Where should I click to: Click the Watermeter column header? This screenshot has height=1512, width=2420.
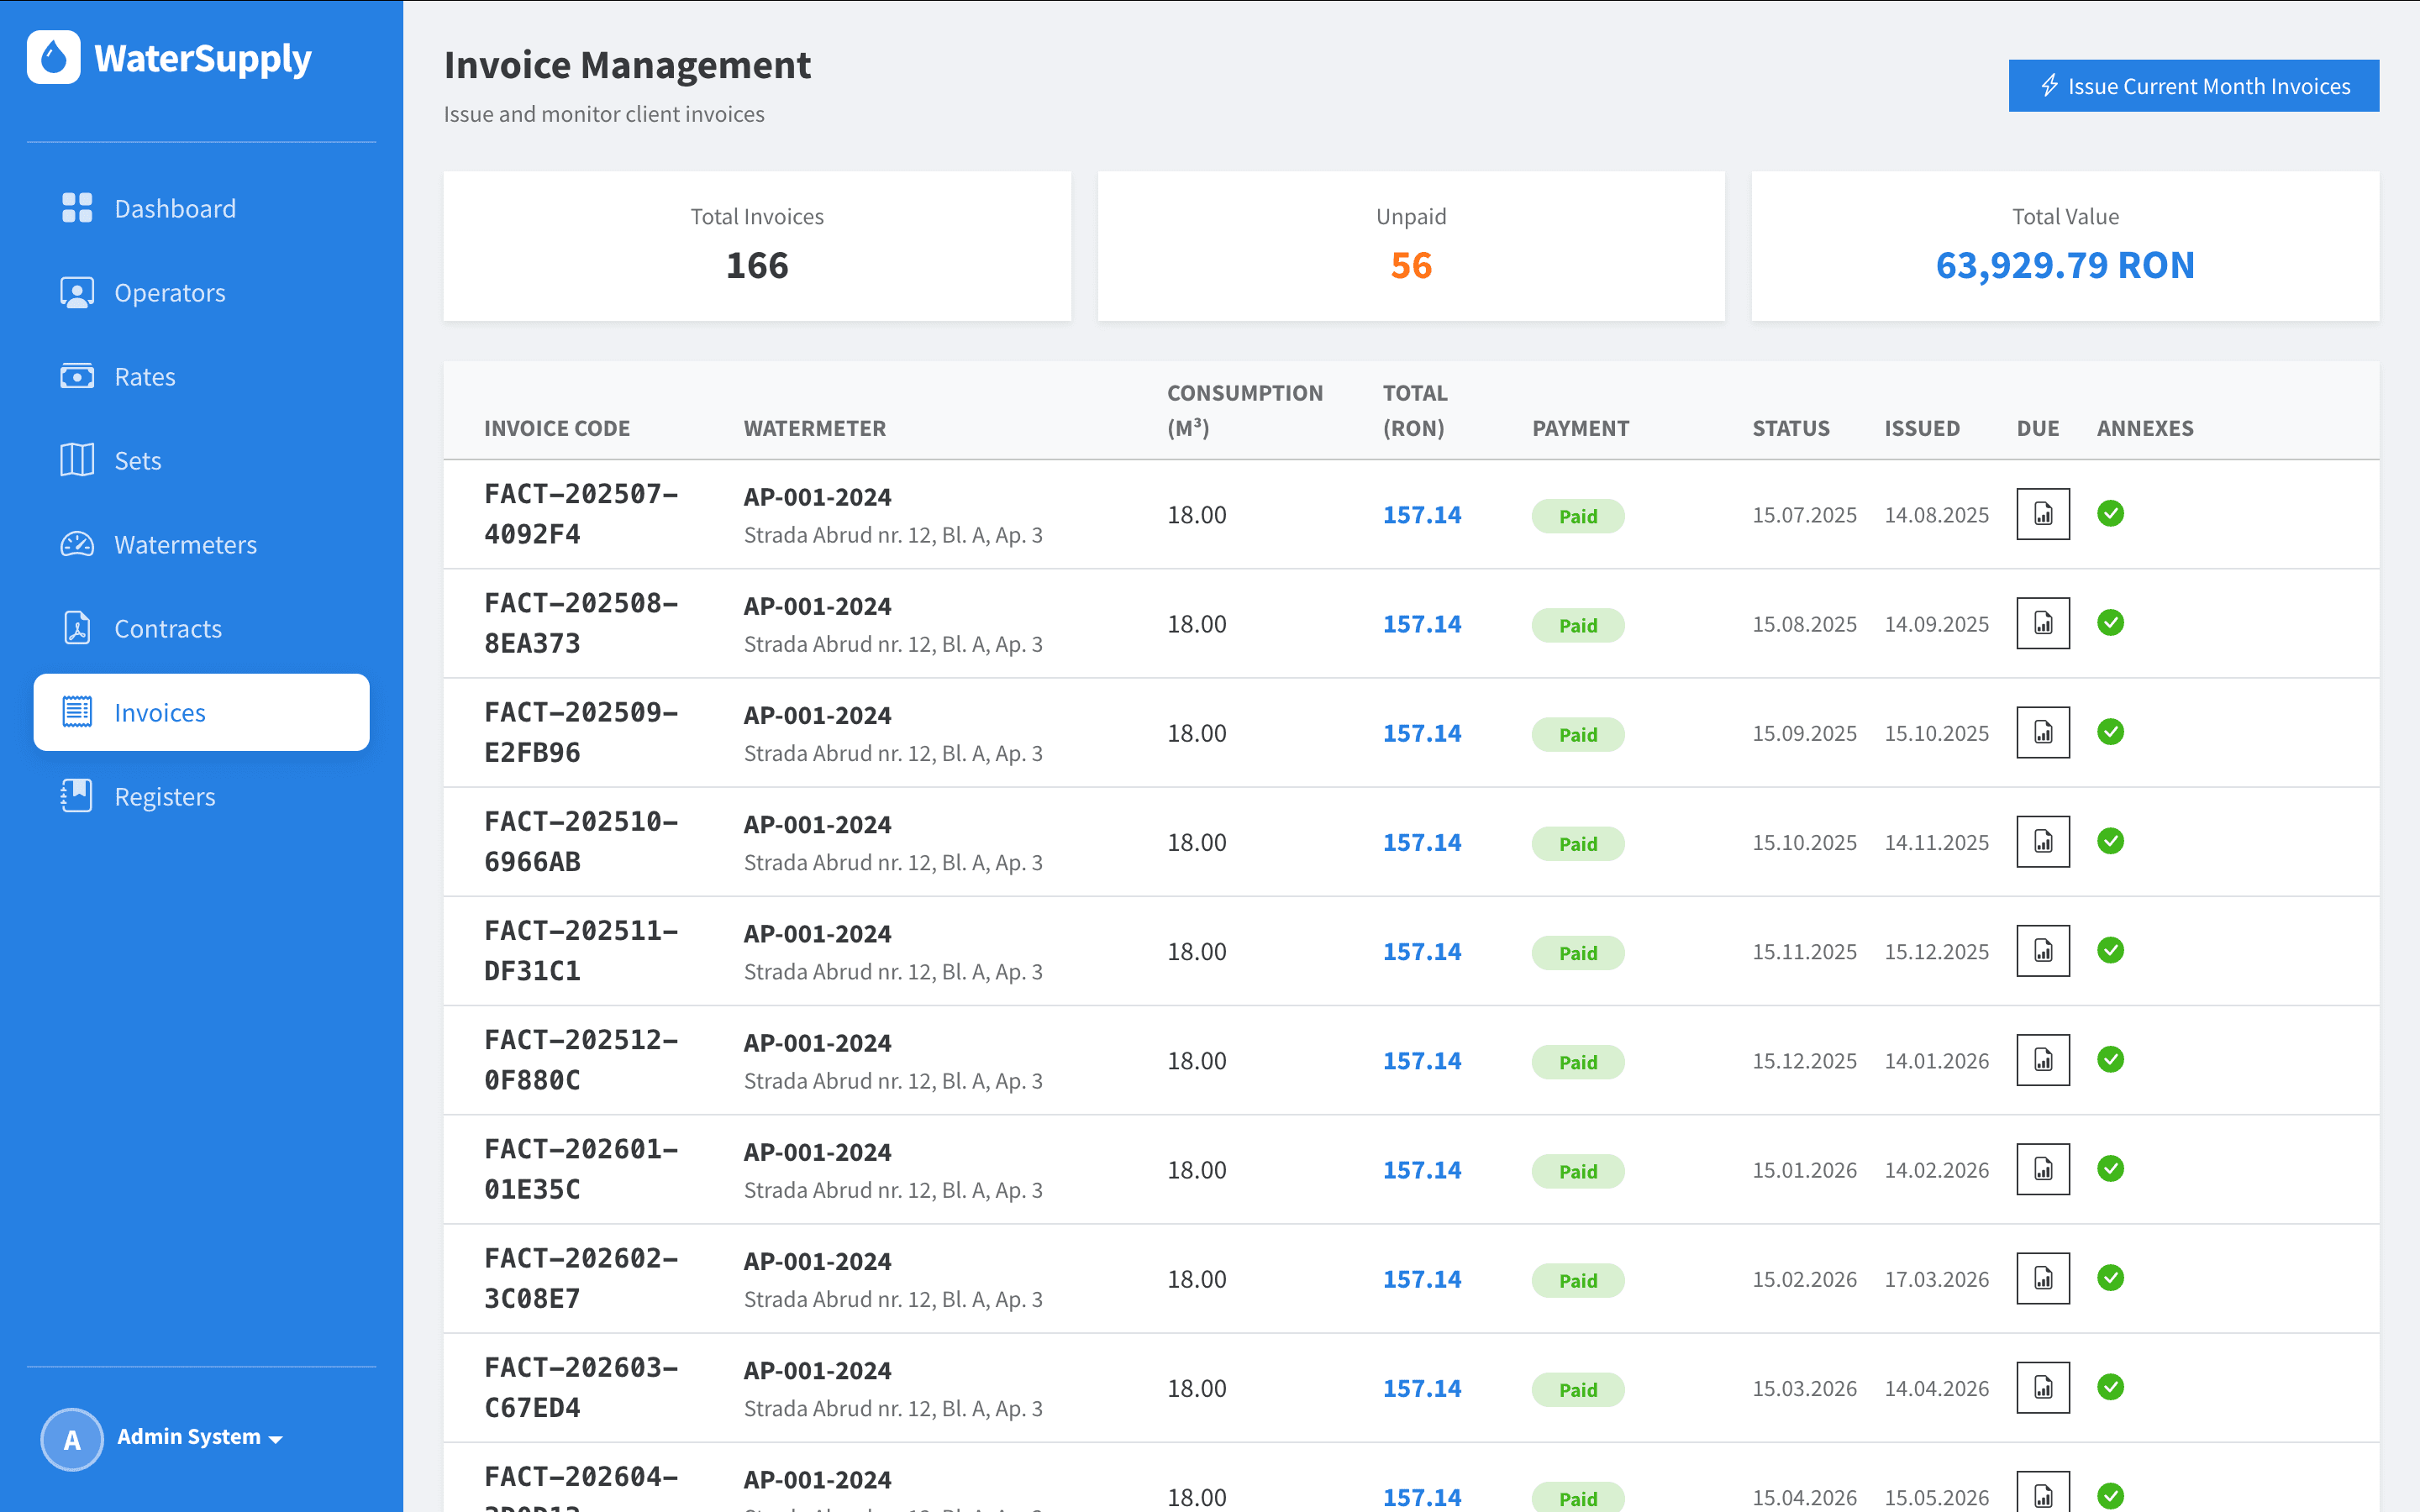(x=814, y=428)
